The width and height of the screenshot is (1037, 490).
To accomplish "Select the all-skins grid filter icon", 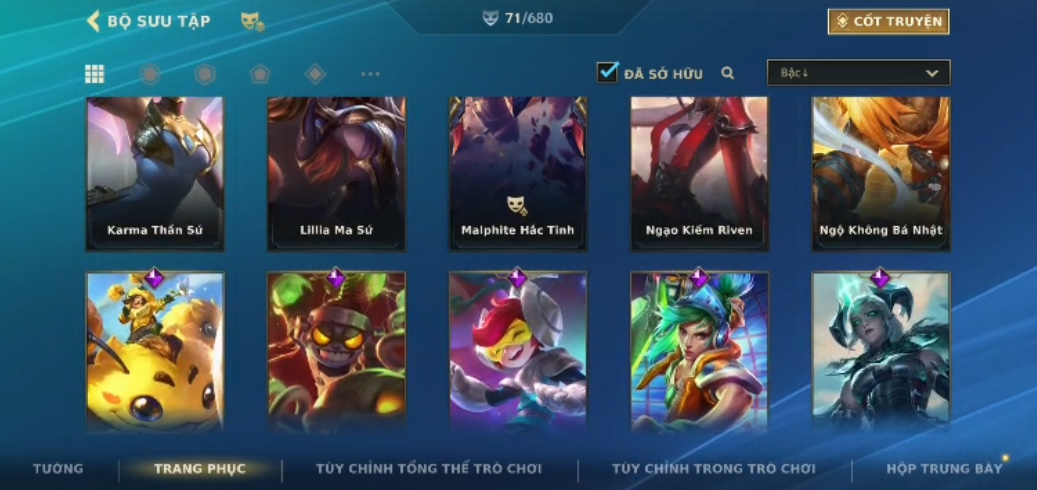I will 95,74.
